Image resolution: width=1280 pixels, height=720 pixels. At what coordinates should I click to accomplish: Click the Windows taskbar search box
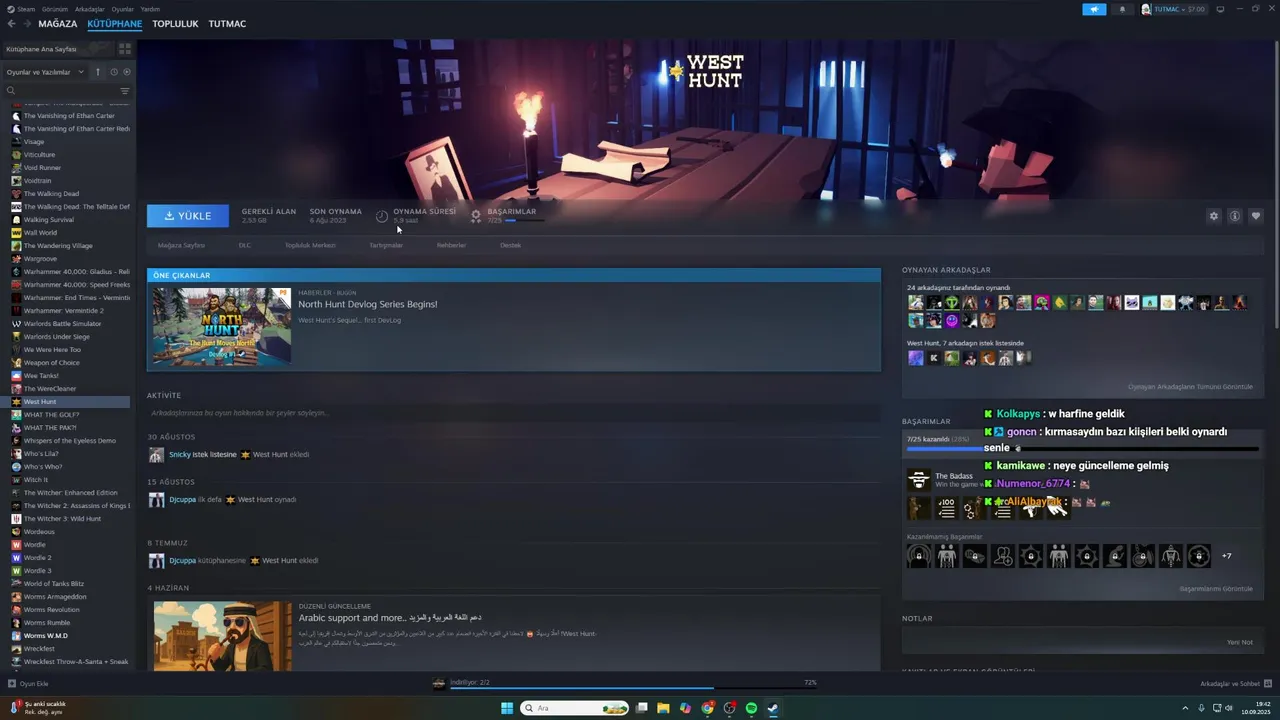click(574, 708)
